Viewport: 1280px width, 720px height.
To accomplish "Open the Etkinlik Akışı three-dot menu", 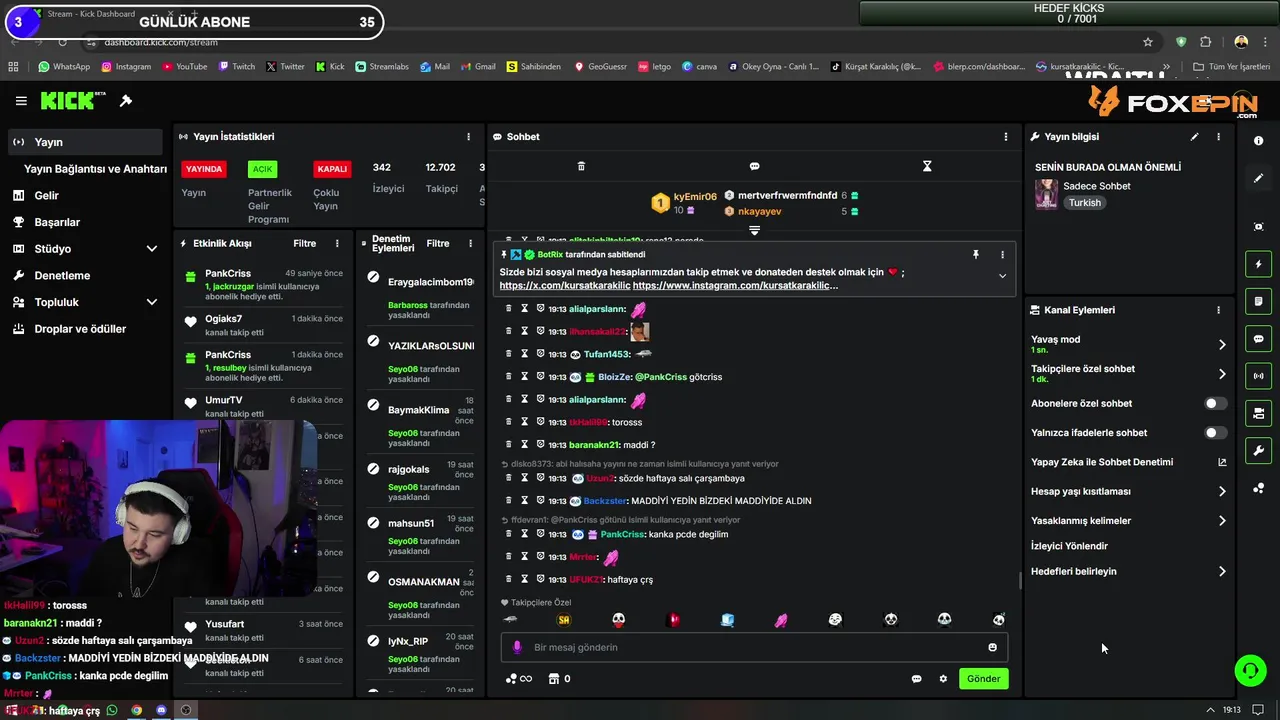I will point(337,243).
